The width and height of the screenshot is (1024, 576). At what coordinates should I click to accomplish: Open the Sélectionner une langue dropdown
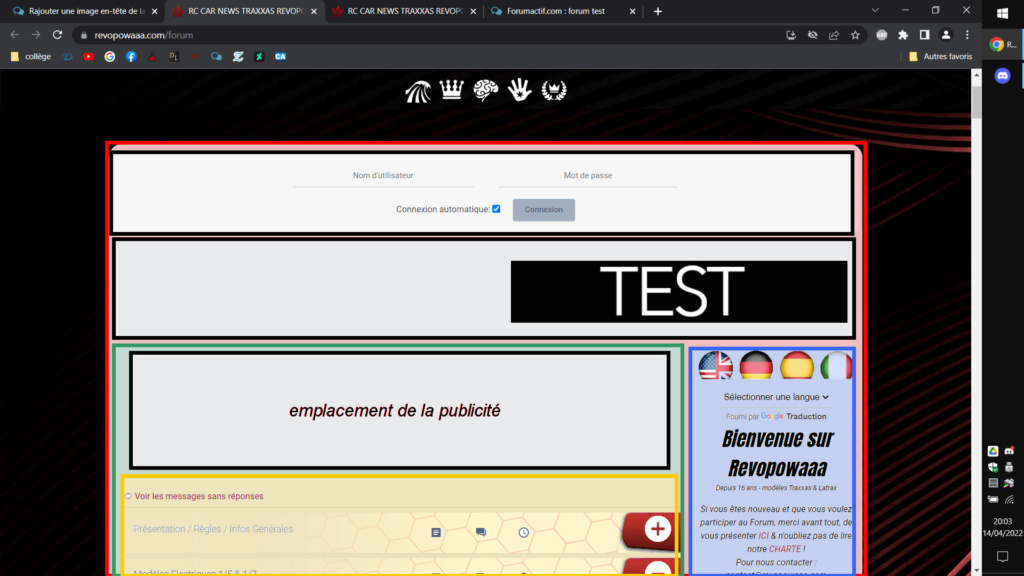click(x=776, y=397)
